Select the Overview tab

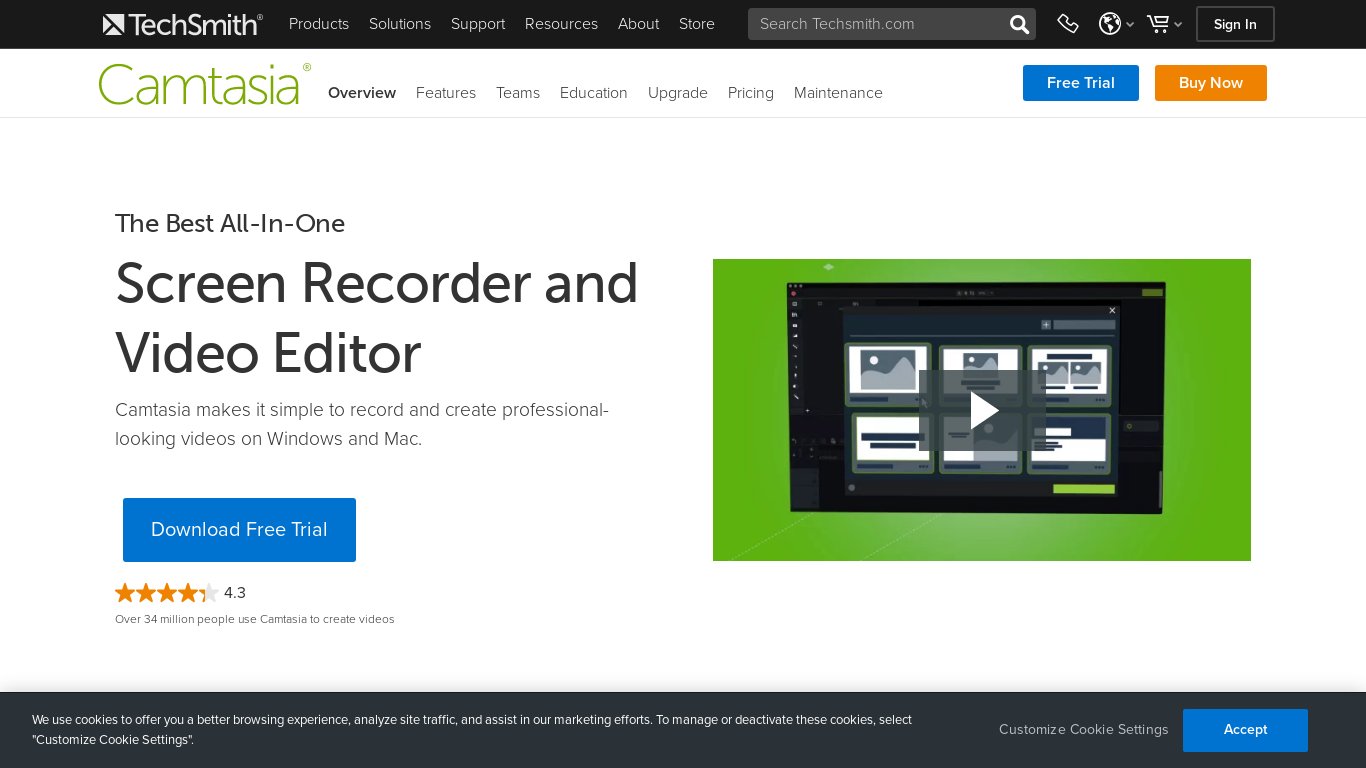tap(362, 93)
